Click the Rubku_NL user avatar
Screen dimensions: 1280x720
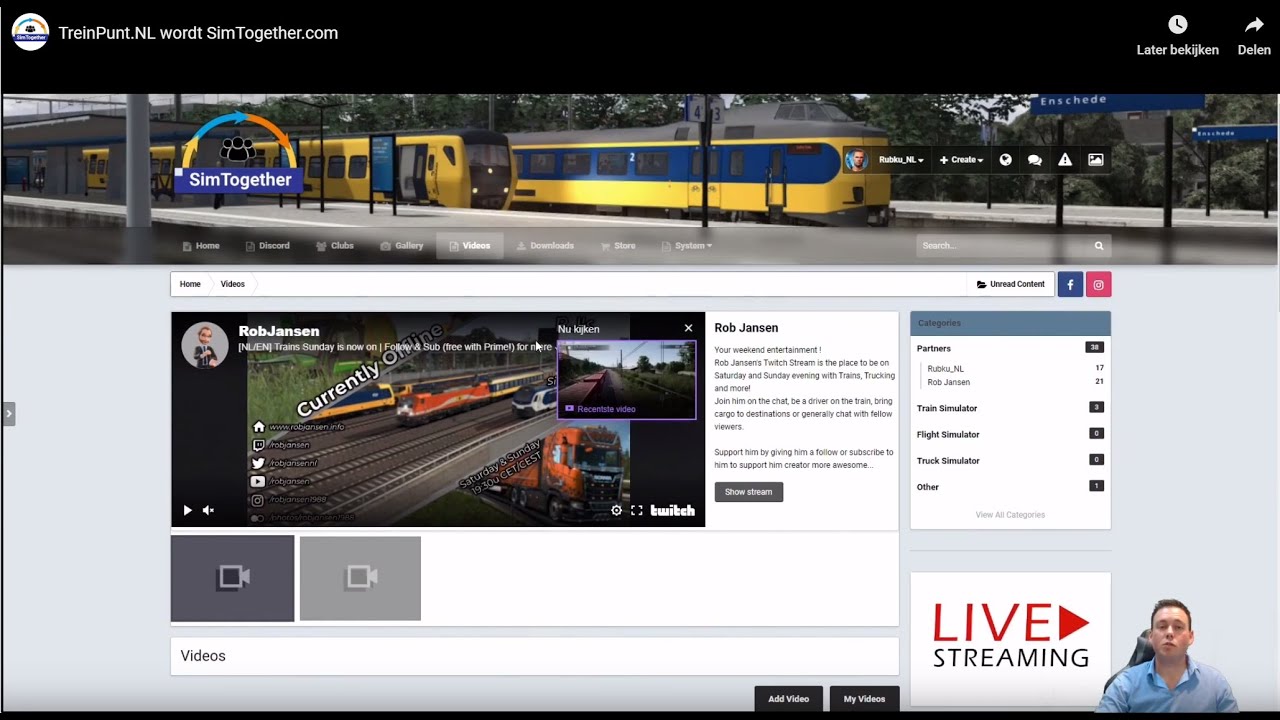pyautogui.click(x=855, y=160)
